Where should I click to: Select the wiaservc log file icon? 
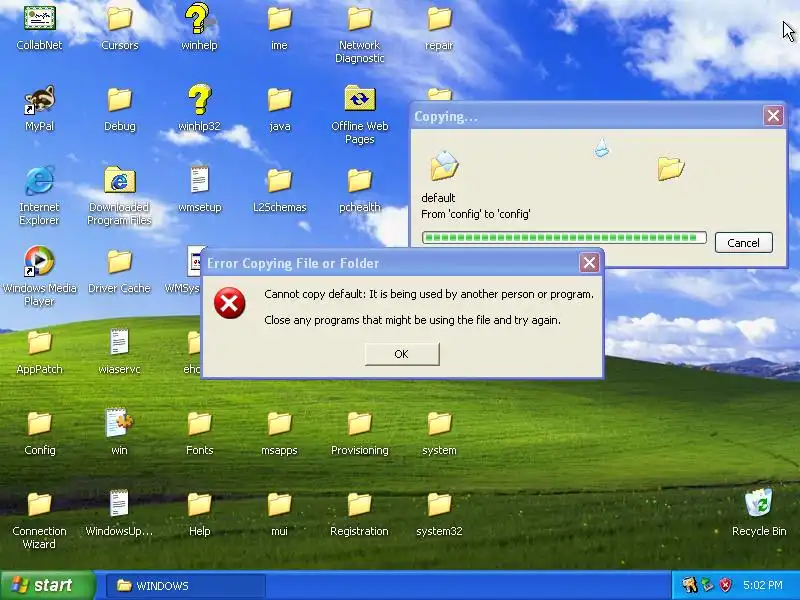click(119, 341)
